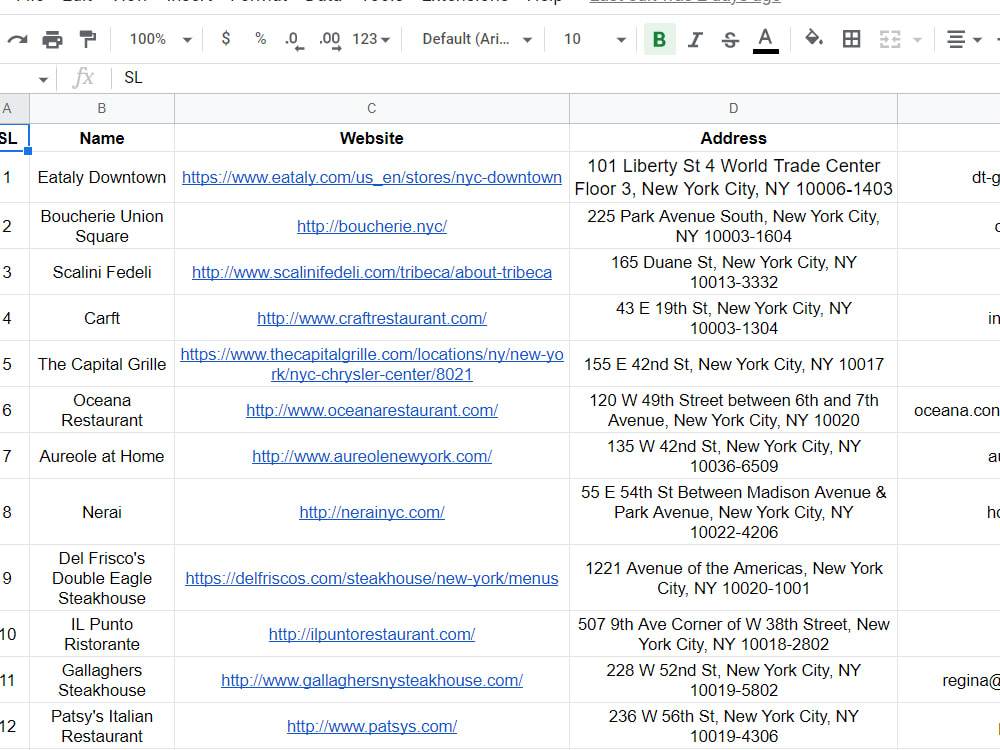Screen dimensions: 1000x750
Task: Open the 123 number format dropdown
Action: (x=371, y=40)
